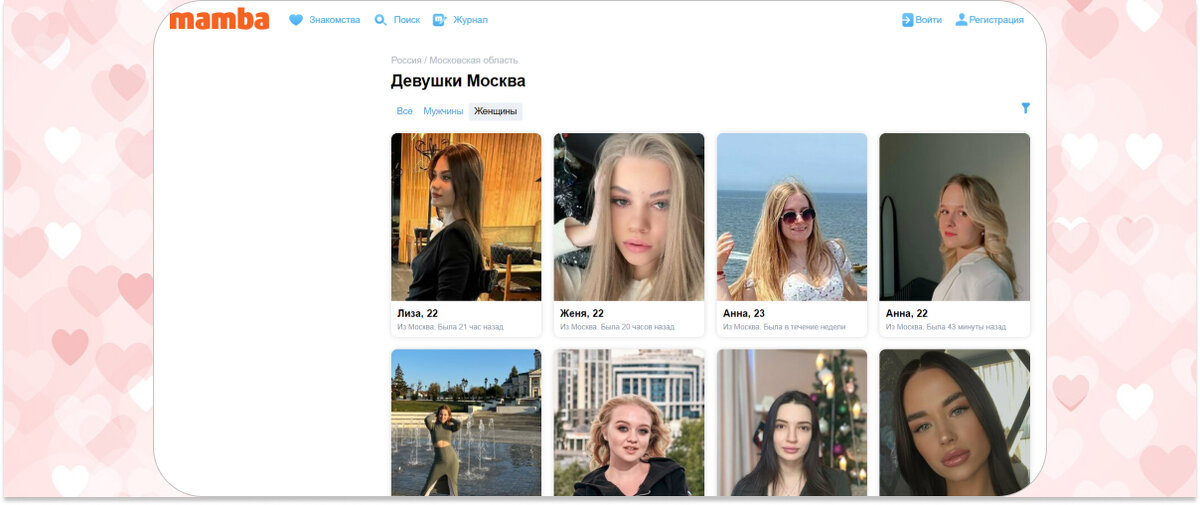Click the person icon beside Регистрация

(962, 19)
